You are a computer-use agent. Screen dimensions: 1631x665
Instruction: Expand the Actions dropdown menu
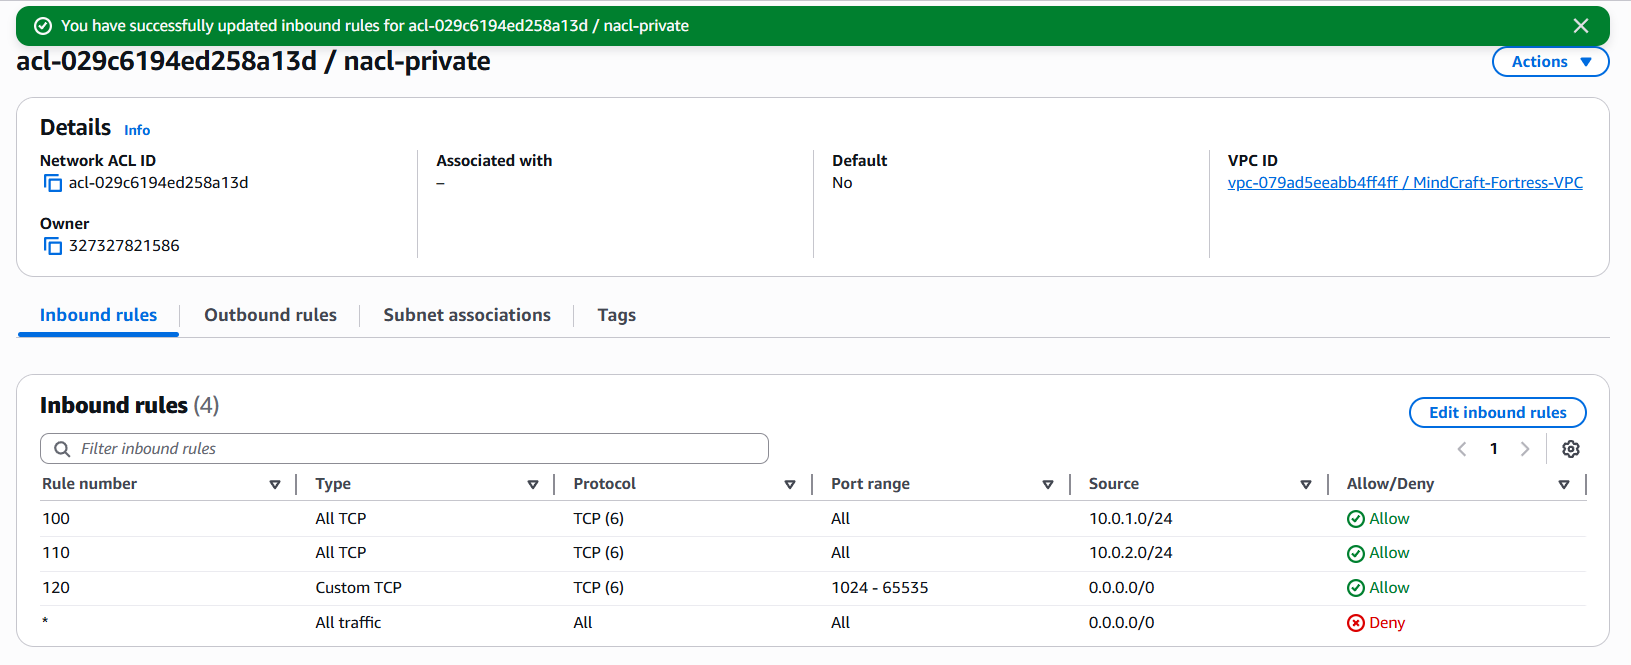tap(1550, 62)
